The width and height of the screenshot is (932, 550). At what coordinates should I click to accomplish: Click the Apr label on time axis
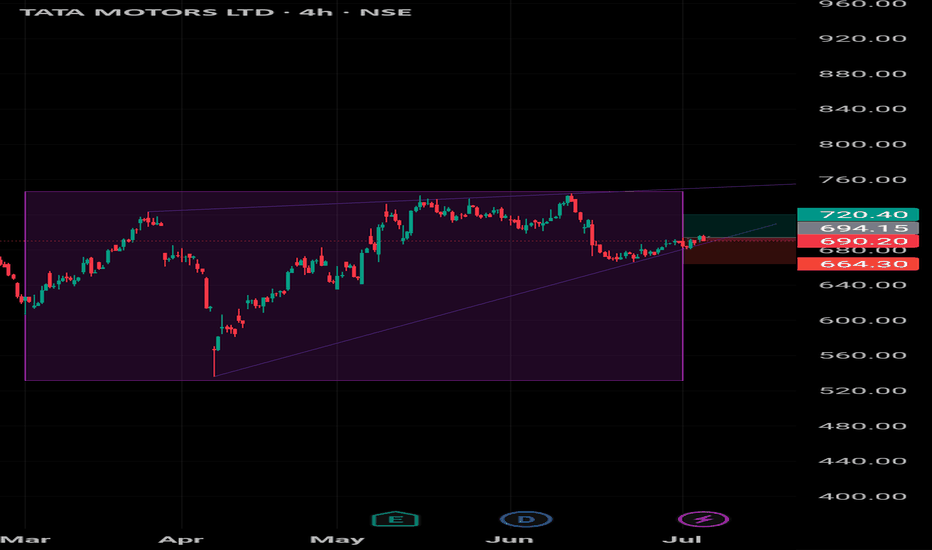(181, 540)
